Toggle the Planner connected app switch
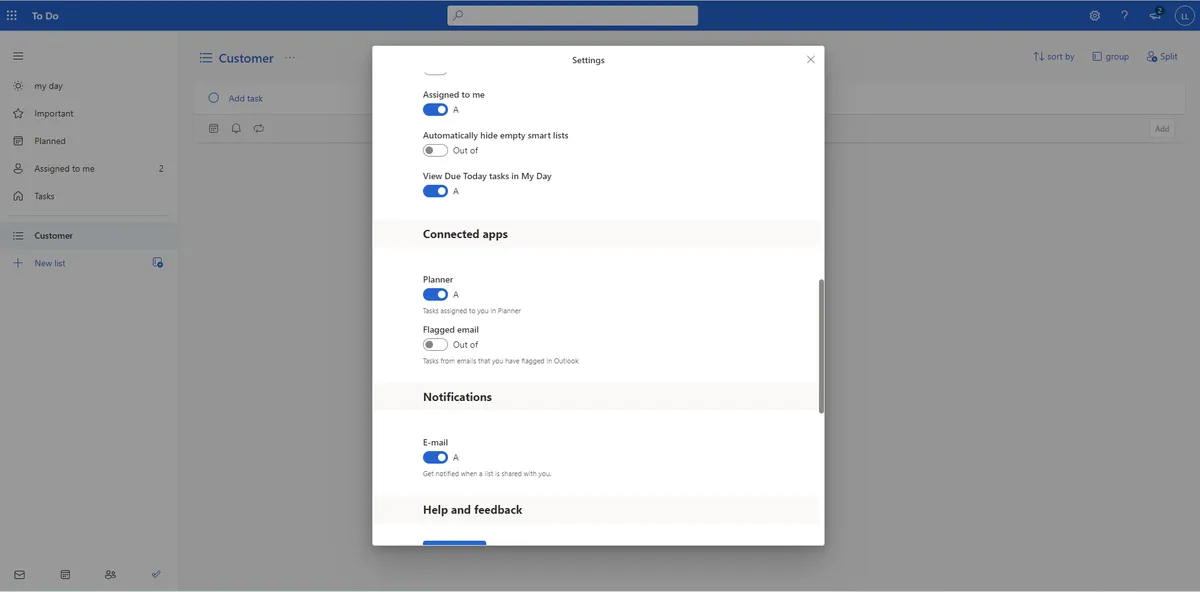1200x592 pixels. (435, 295)
